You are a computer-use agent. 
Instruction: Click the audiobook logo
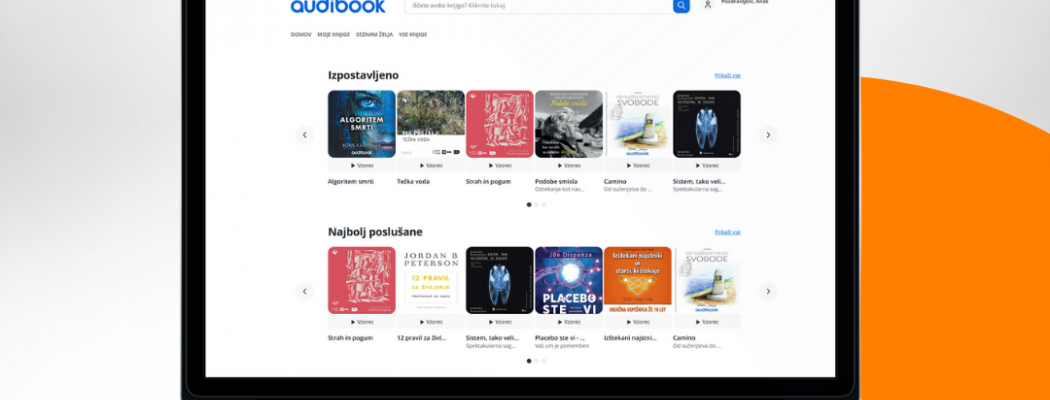tap(338, 5)
